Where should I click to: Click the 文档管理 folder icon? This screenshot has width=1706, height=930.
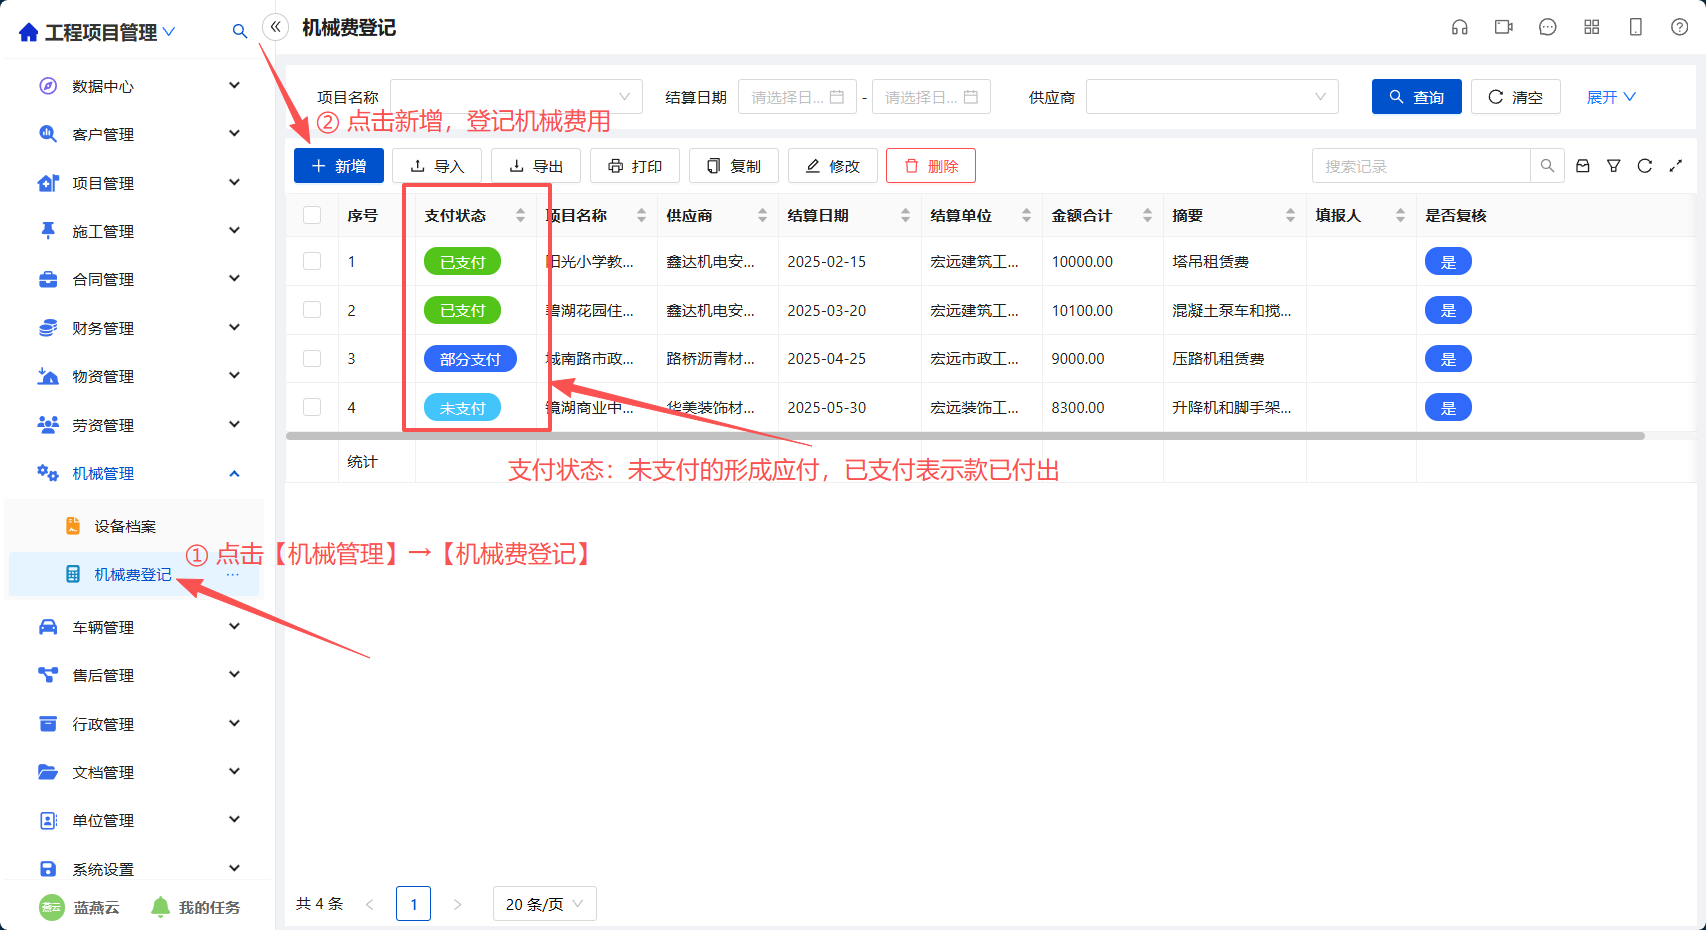(x=48, y=772)
